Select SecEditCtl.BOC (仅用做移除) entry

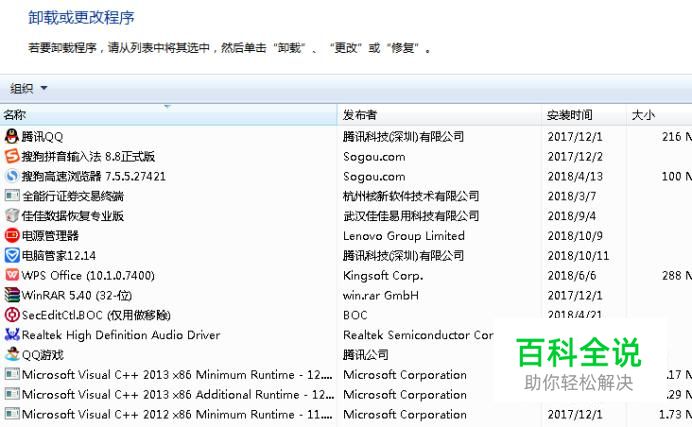tap(96, 315)
